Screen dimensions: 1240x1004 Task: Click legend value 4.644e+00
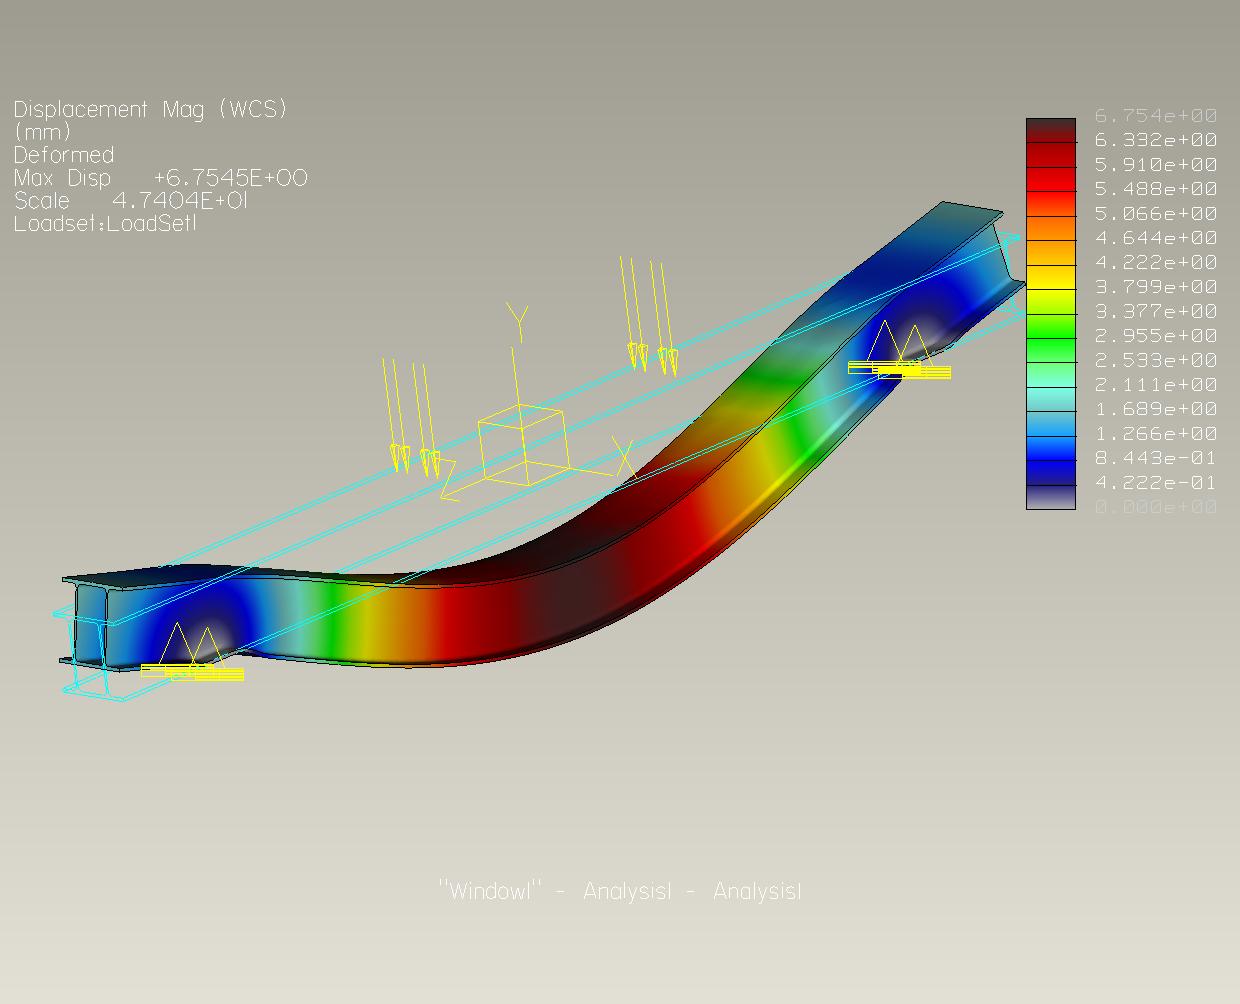(1156, 238)
